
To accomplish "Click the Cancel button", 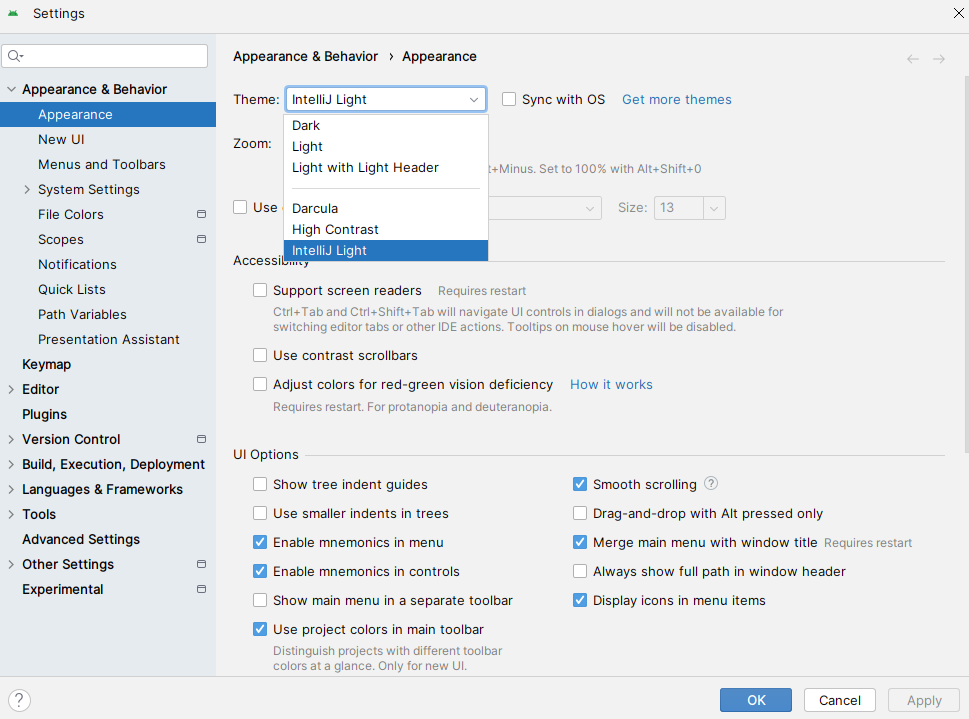I will 839,700.
